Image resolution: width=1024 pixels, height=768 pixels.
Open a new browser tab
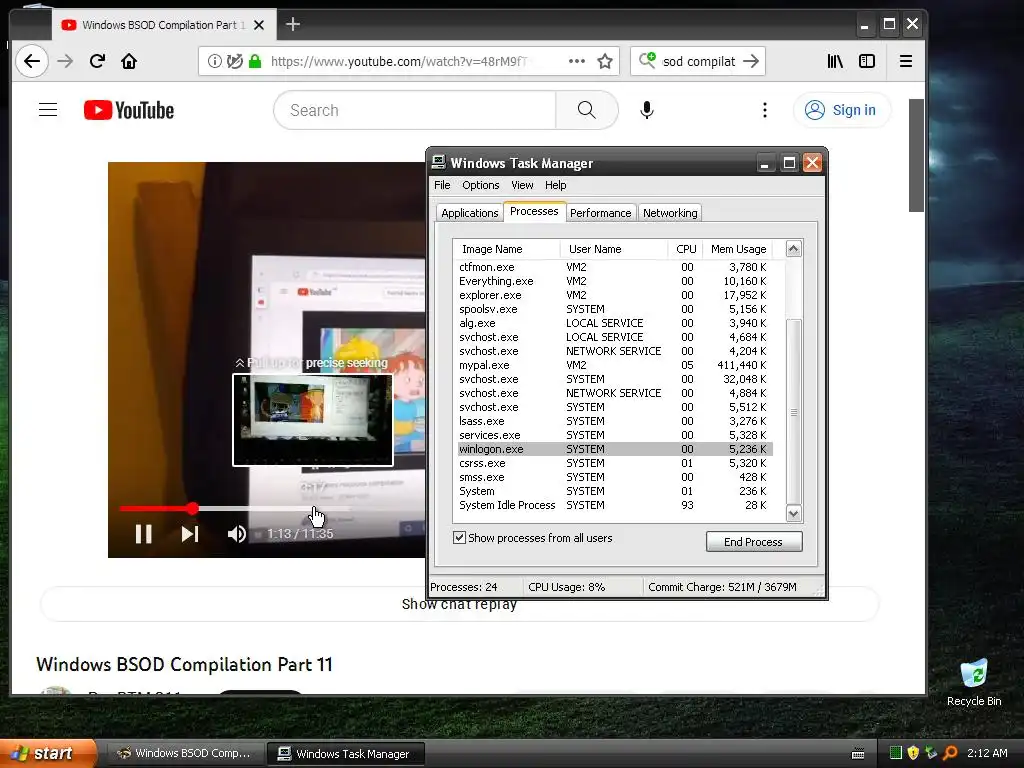(293, 25)
